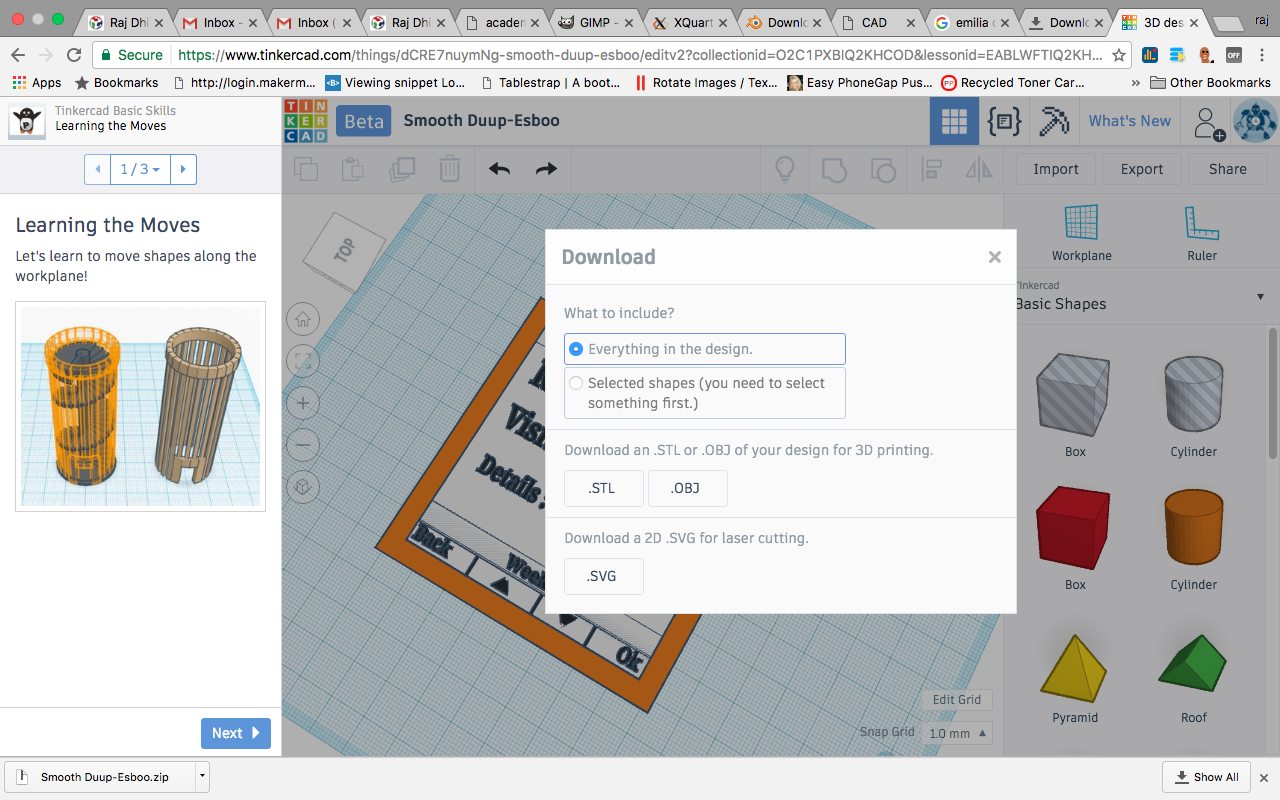The image size is (1280, 800).
Task: Click Show All downloads button
Action: (x=1205, y=777)
